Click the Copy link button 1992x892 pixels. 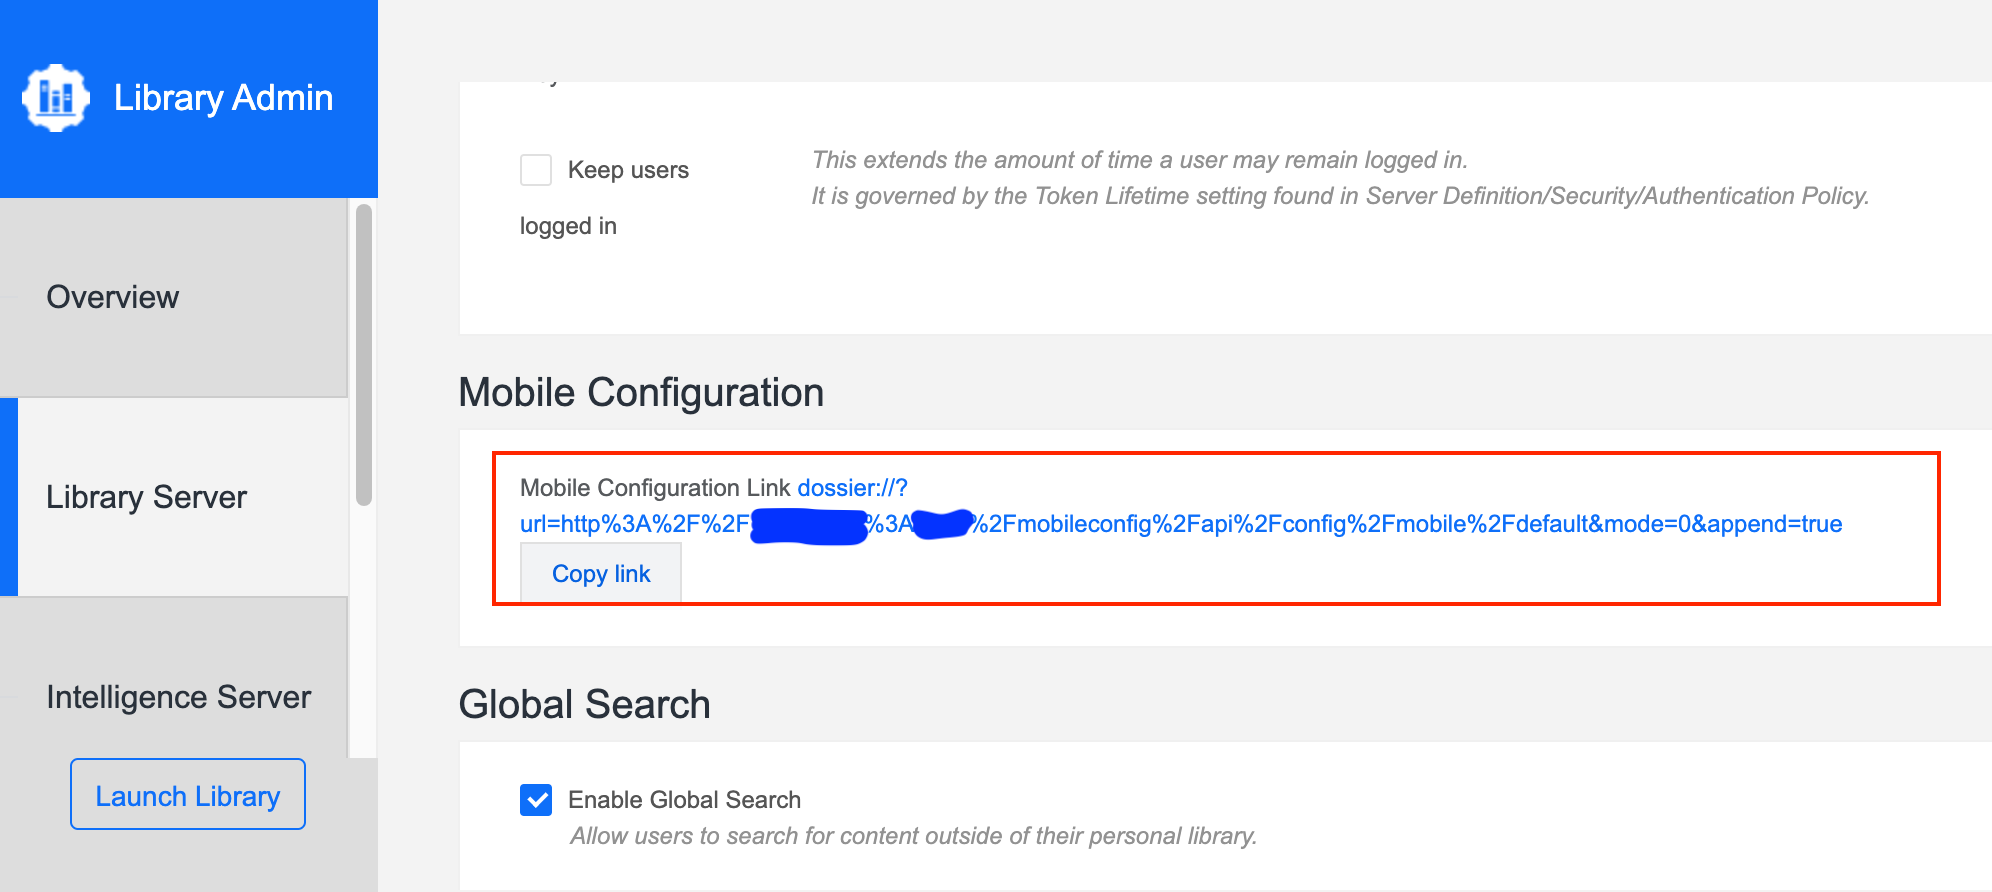pyautogui.click(x=601, y=574)
